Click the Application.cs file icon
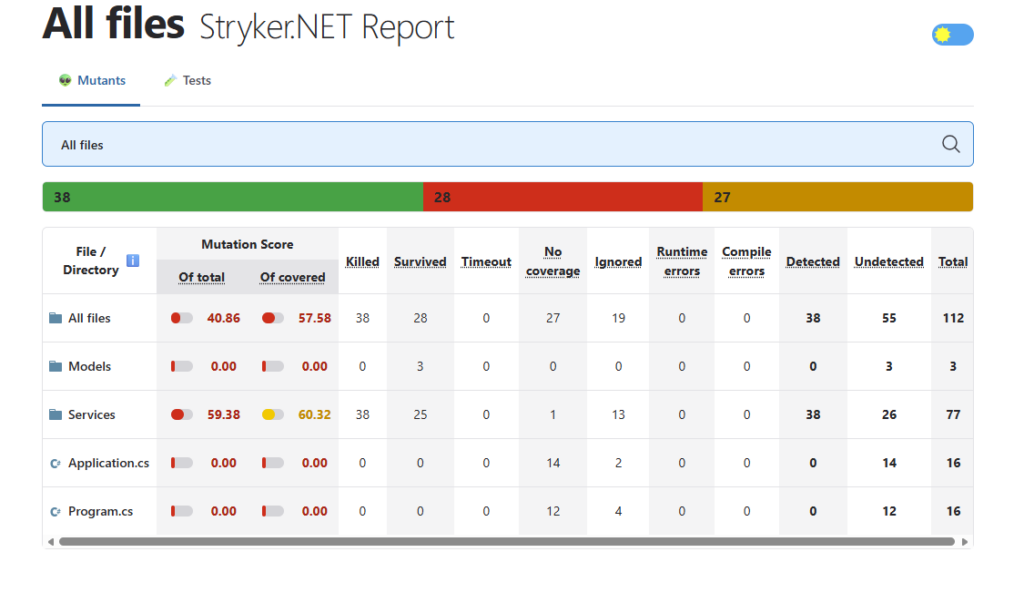Image resolution: width=1024 pixels, height=593 pixels. coord(55,464)
